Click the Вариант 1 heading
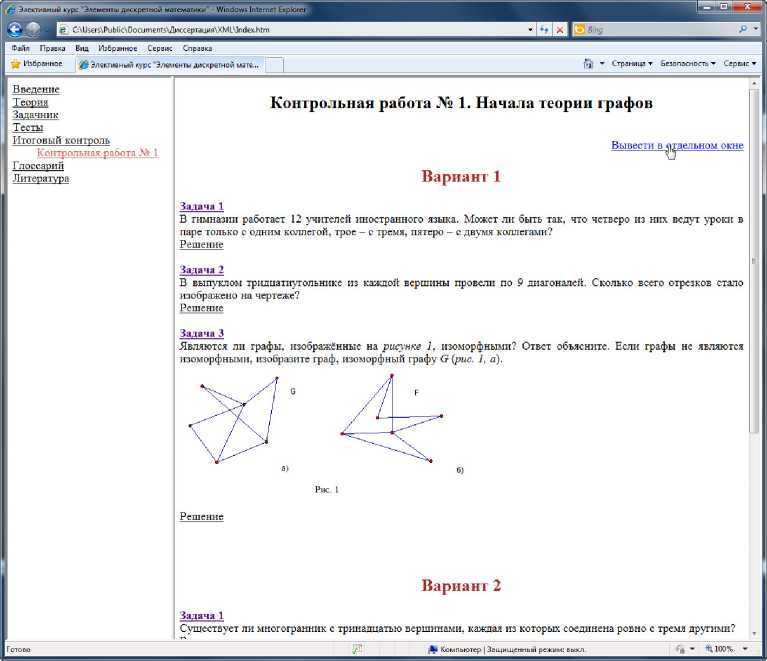The image size is (767, 661). tap(461, 177)
